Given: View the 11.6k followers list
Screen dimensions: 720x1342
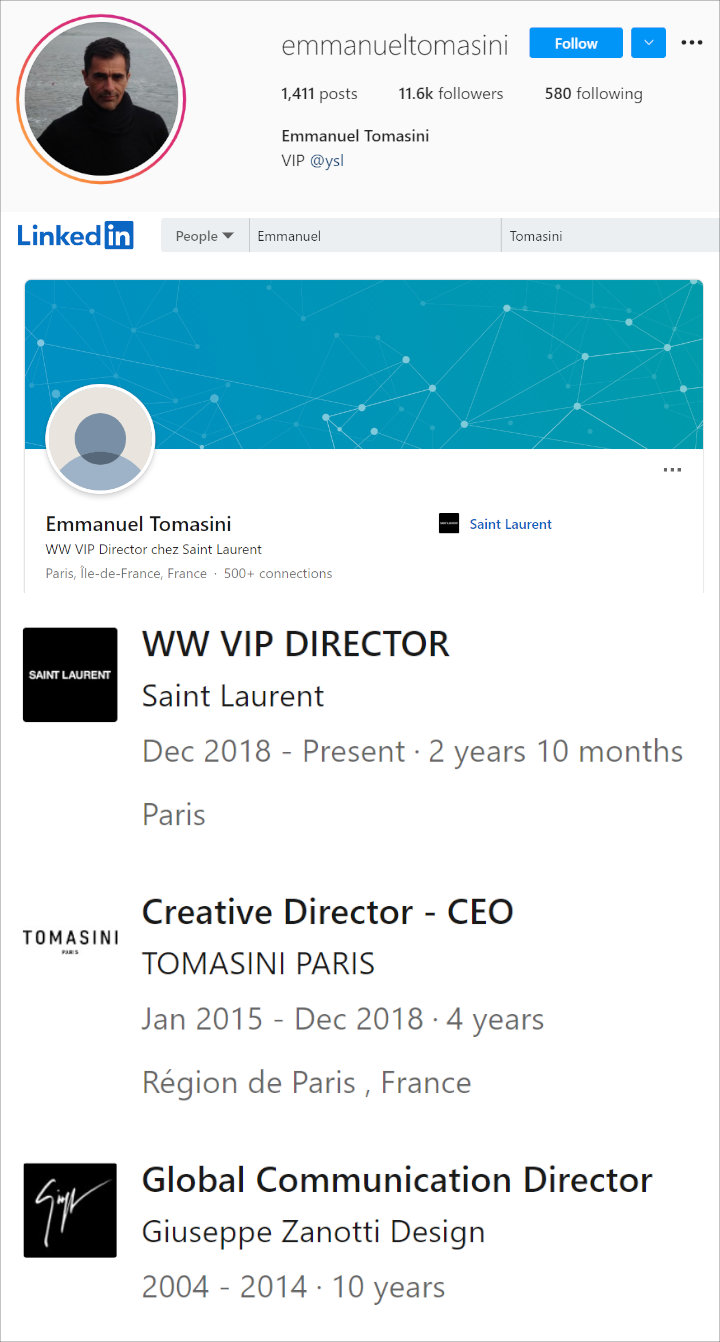Looking at the screenshot, I should coord(451,94).
